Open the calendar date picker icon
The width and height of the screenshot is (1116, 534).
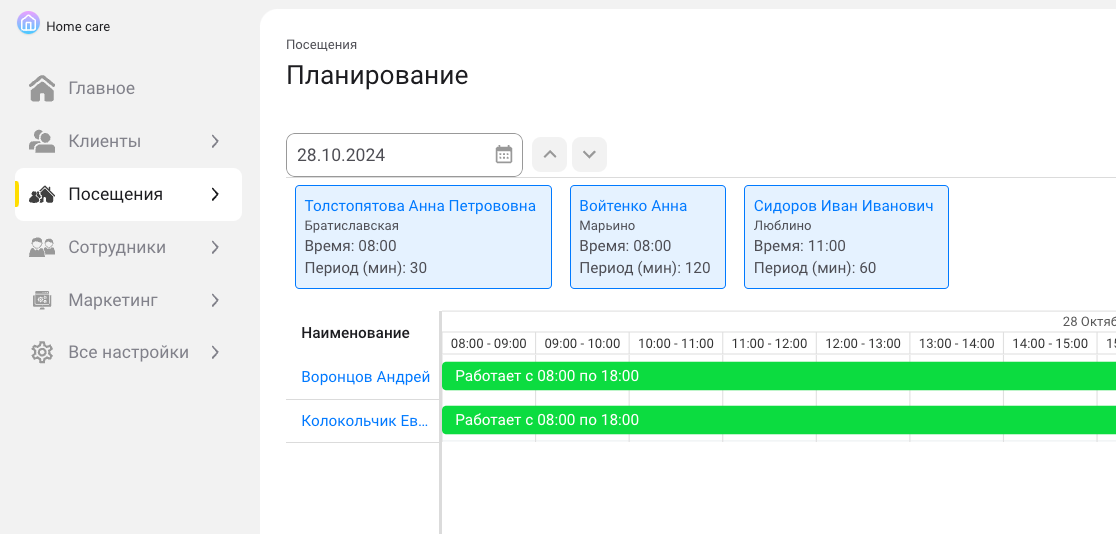(504, 155)
